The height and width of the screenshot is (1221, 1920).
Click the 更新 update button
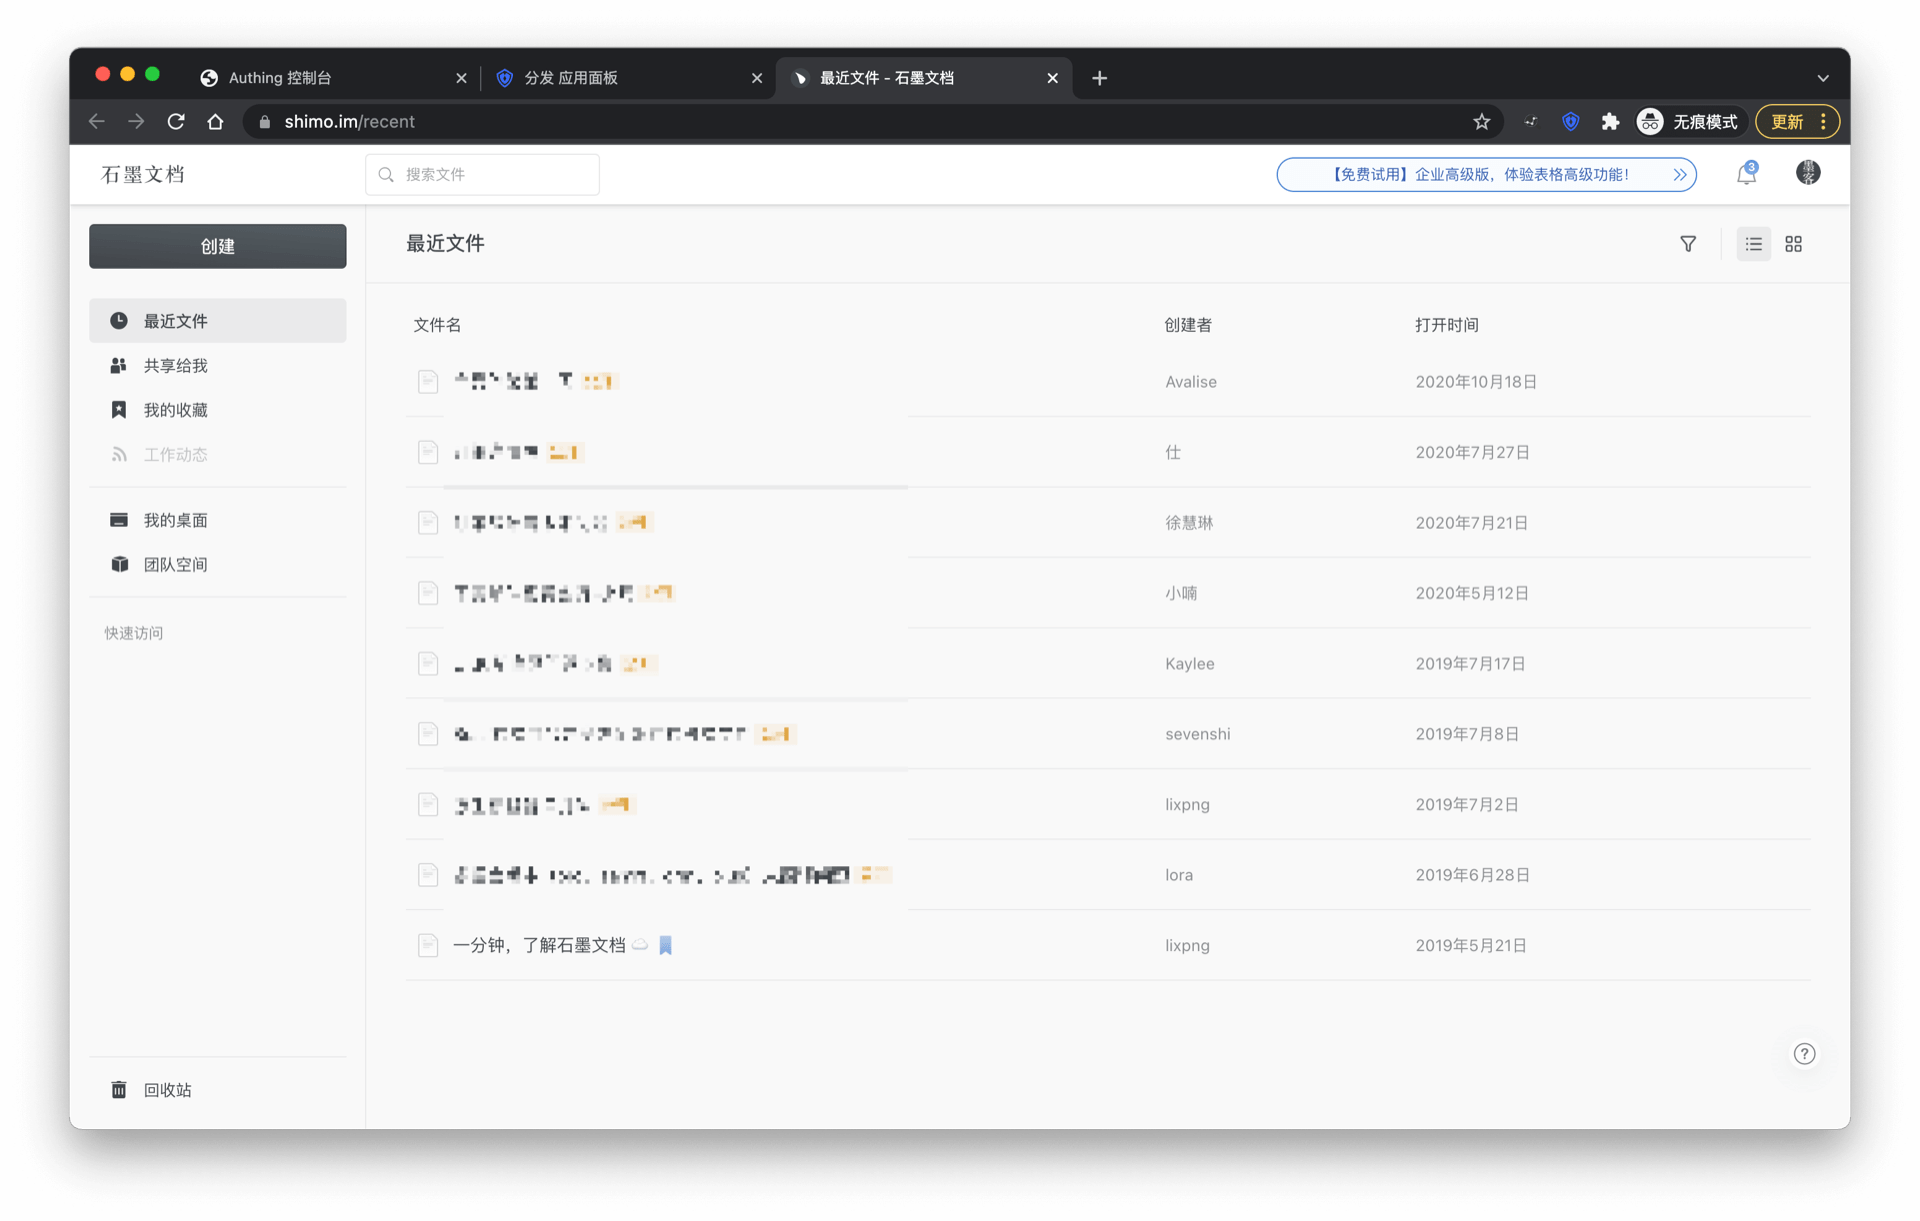click(1787, 122)
